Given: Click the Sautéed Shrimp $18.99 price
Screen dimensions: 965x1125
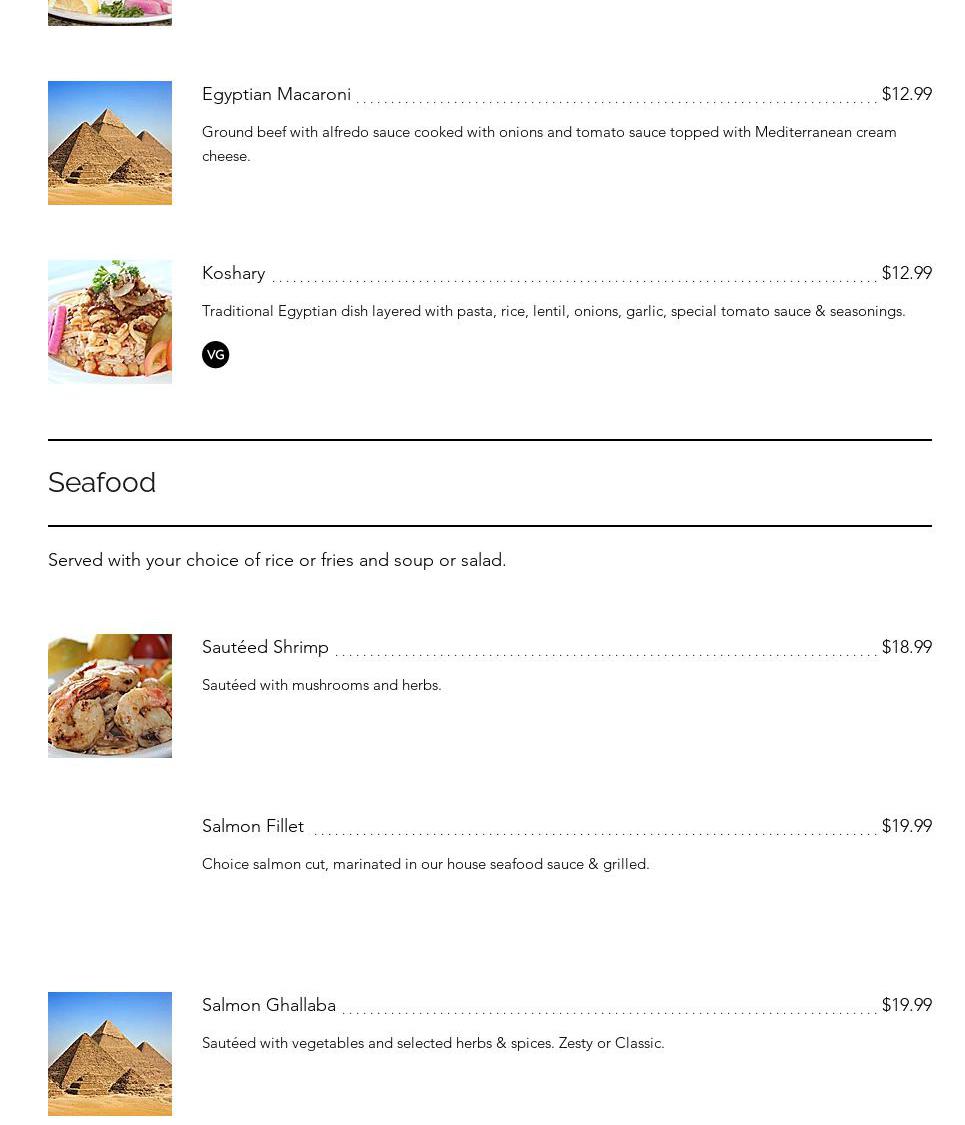Looking at the screenshot, I should pyautogui.click(x=906, y=647).
